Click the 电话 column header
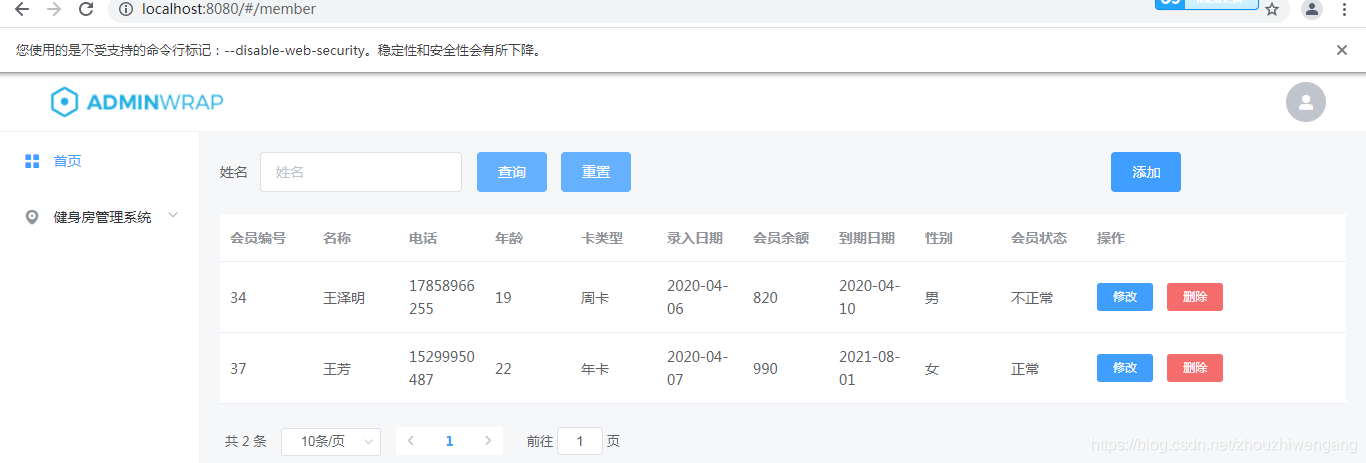This screenshot has width=1366, height=463. tap(423, 238)
